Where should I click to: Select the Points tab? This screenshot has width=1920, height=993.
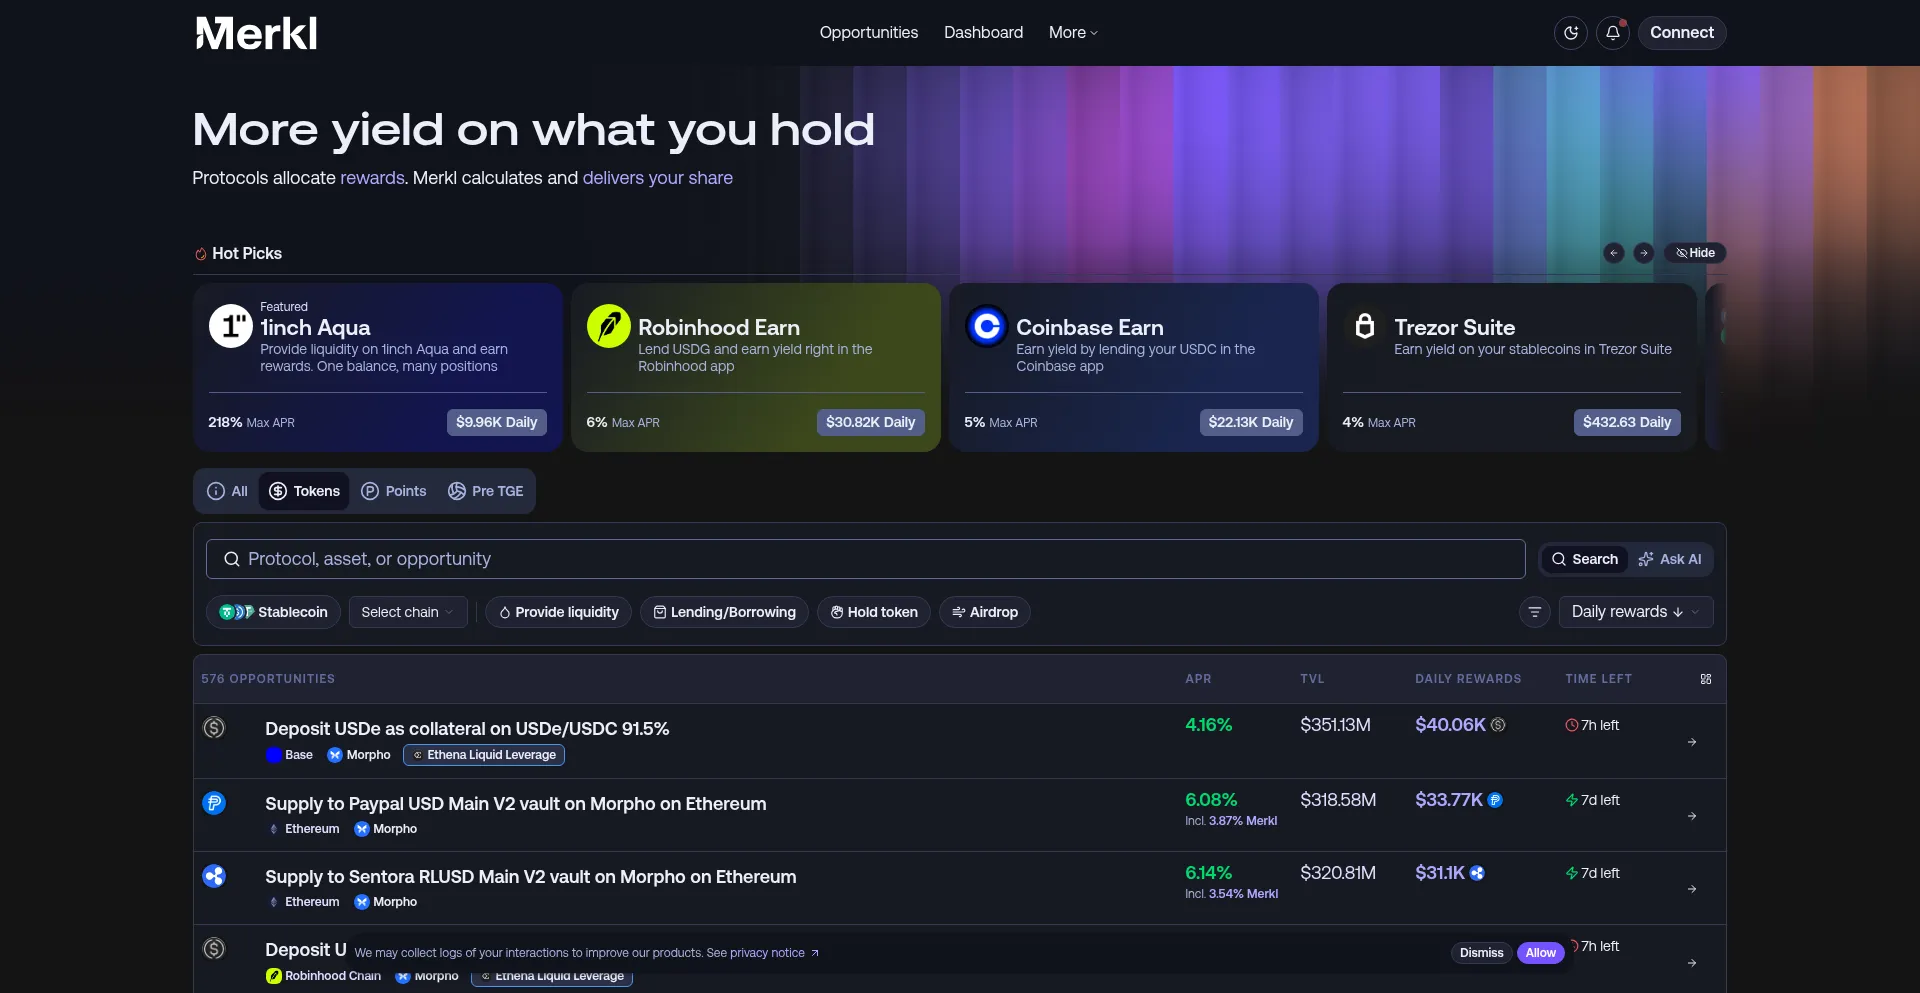click(x=393, y=491)
